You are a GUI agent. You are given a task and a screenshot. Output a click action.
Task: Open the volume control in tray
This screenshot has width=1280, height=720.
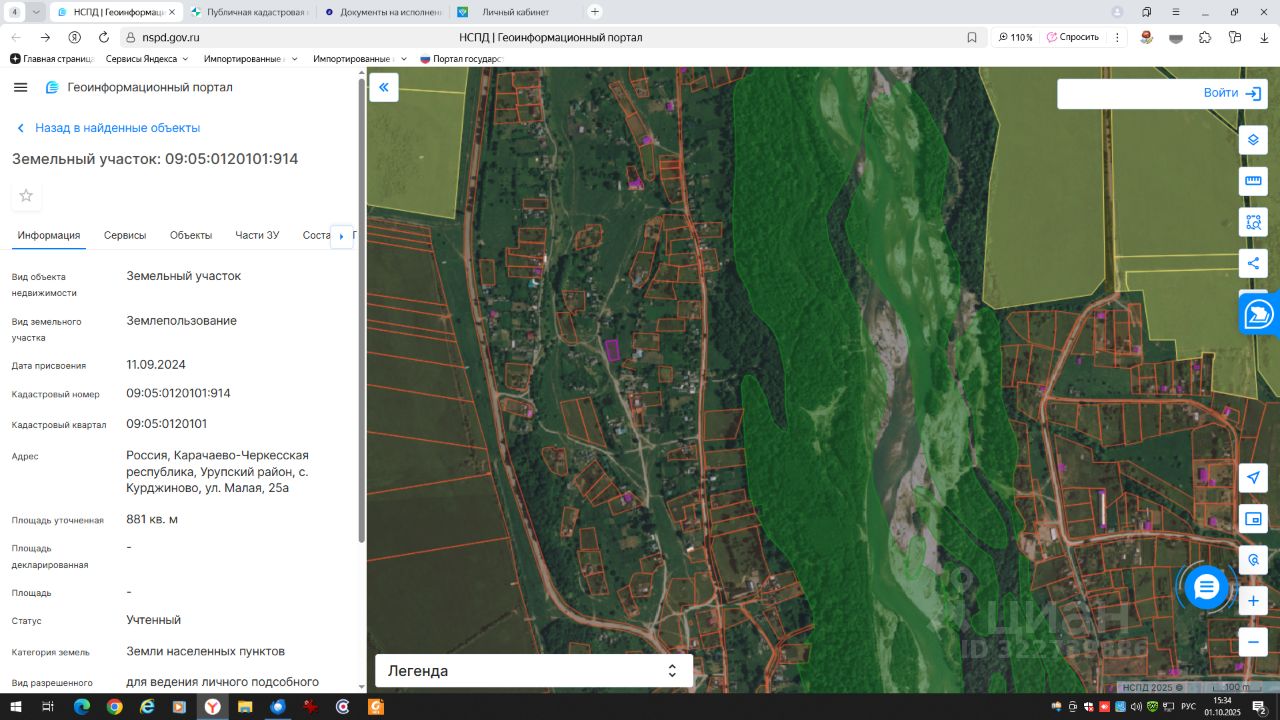click(1136, 706)
